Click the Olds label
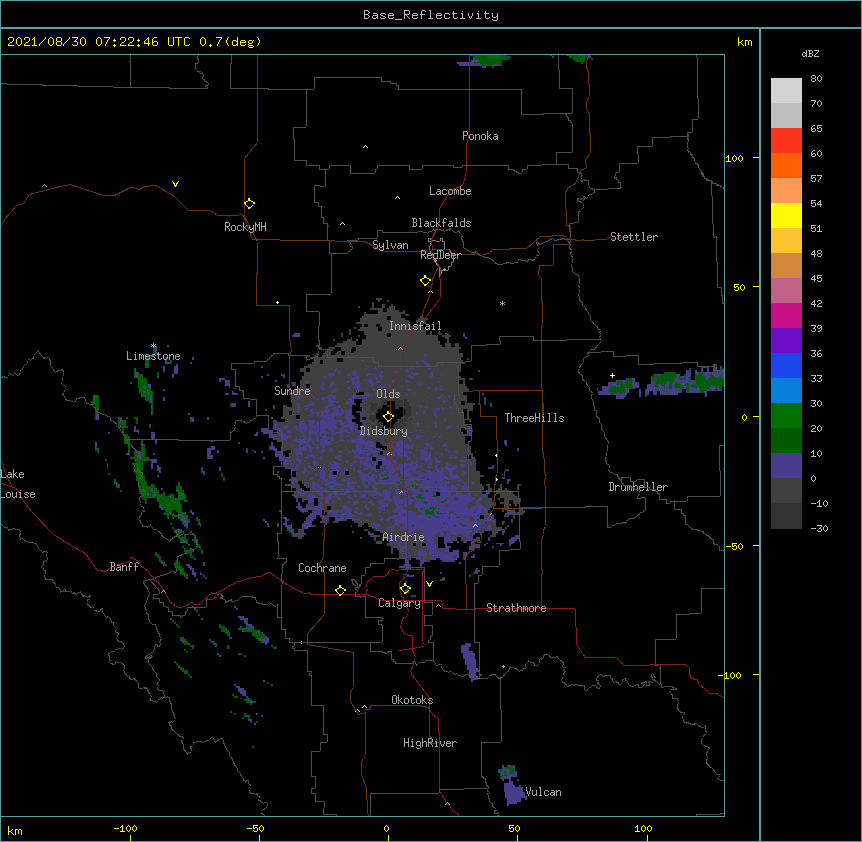This screenshot has width=862, height=842. pyautogui.click(x=388, y=394)
